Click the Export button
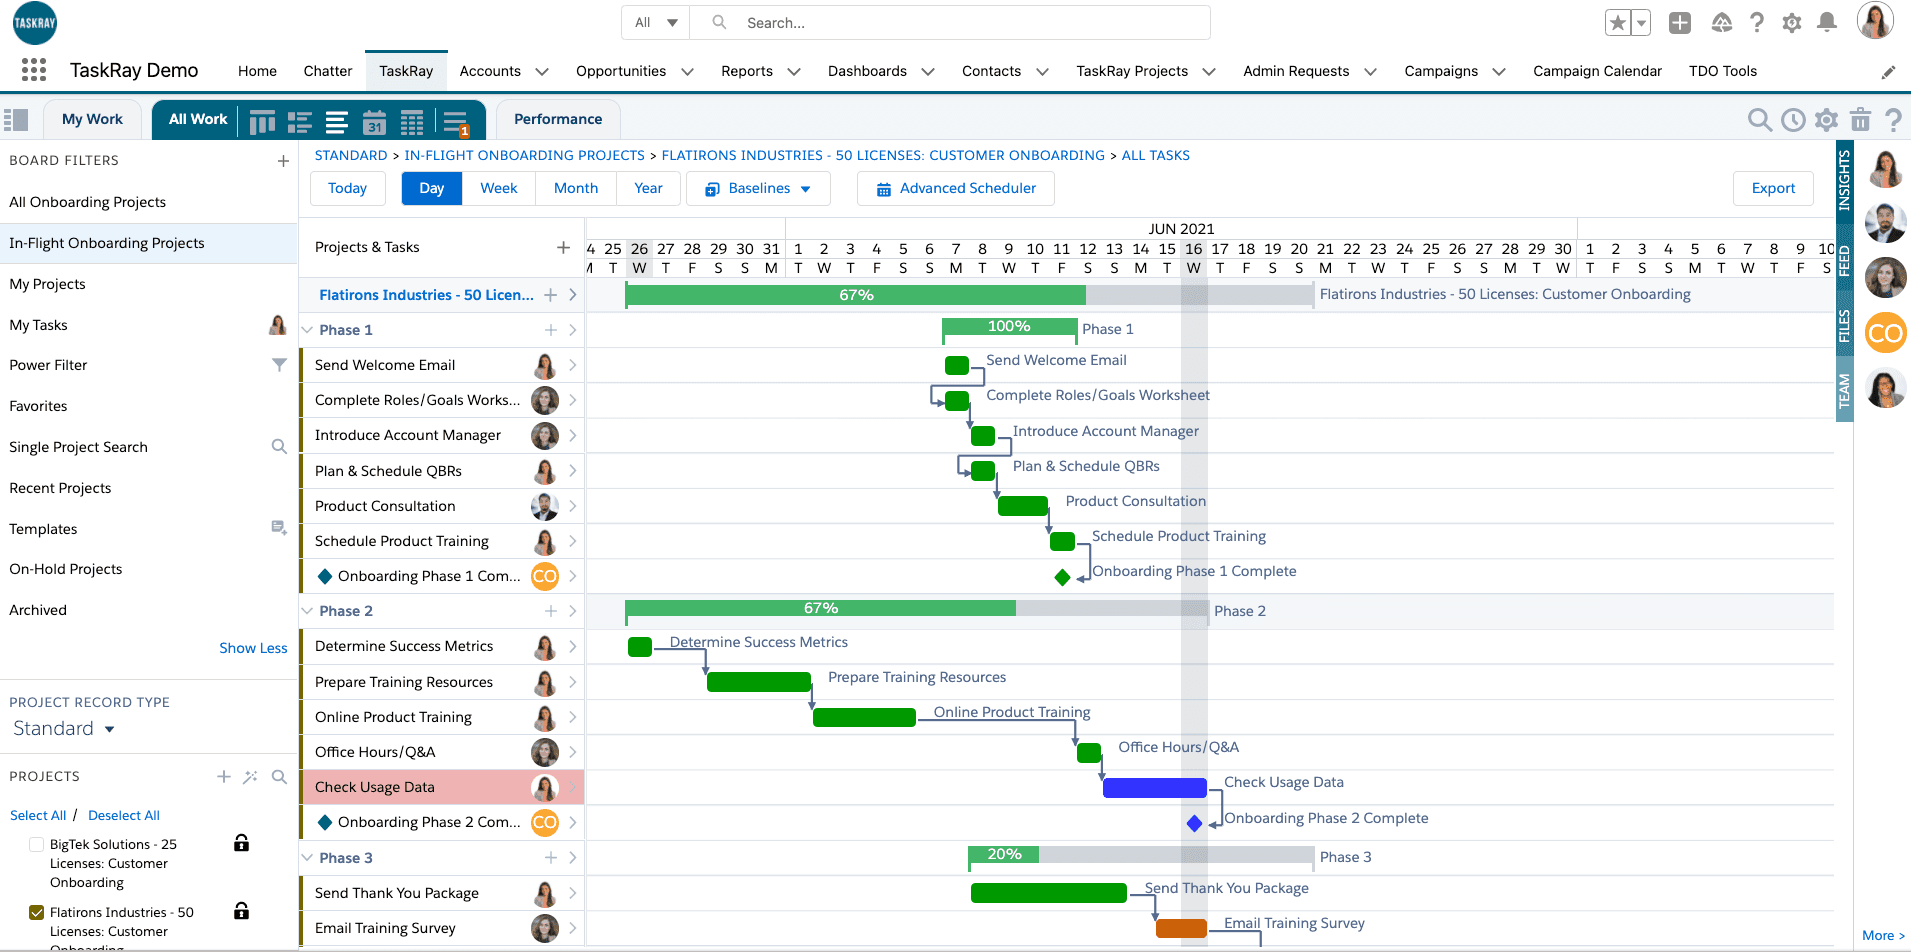The image size is (1911, 952). click(x=1773, y=188)
